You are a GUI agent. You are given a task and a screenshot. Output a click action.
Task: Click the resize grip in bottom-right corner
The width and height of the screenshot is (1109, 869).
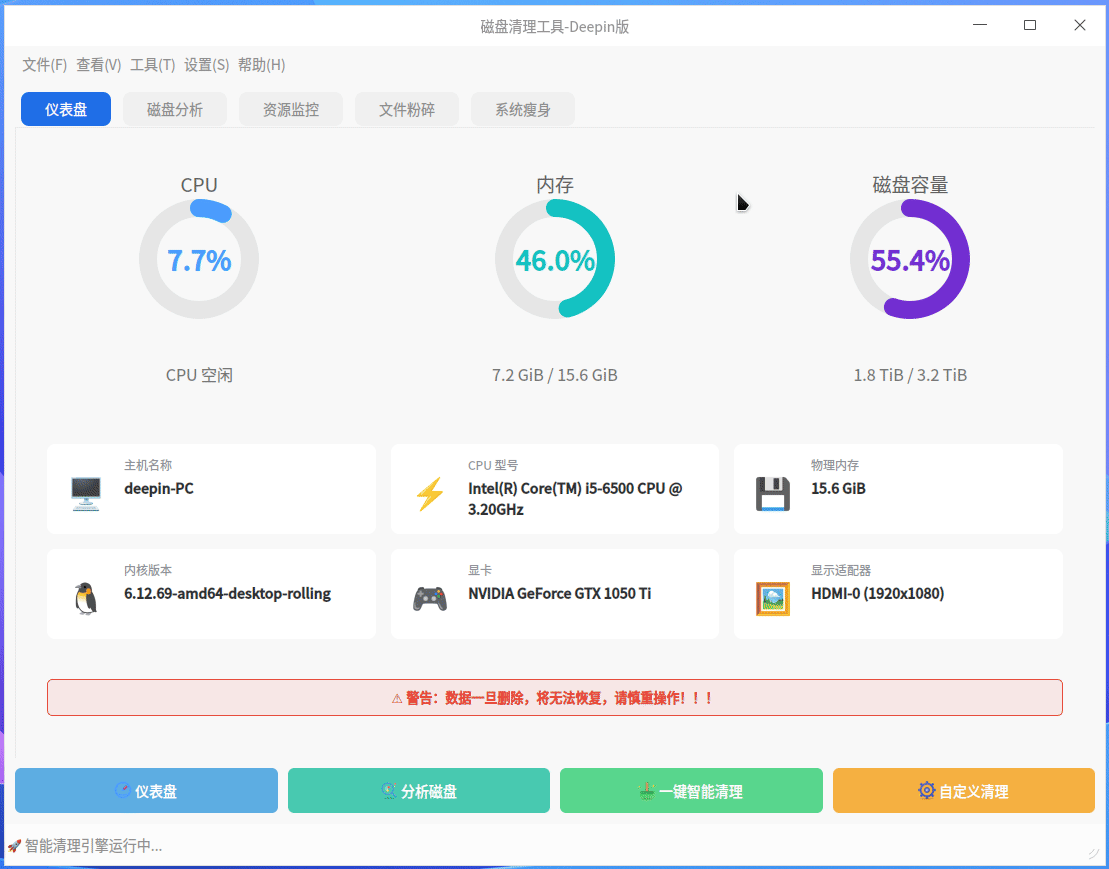1093,853
